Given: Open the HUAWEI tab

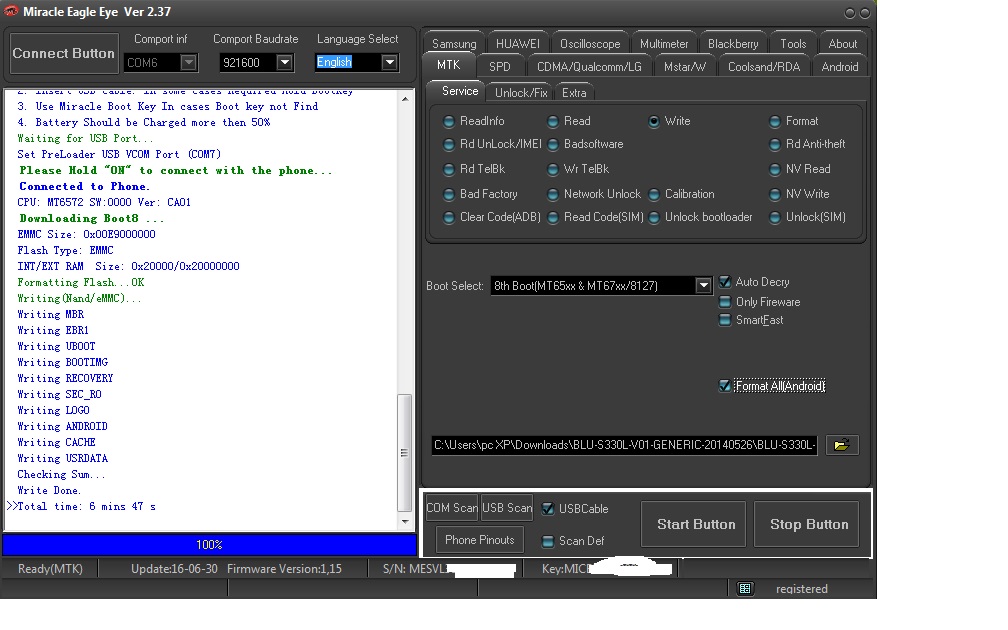Looking at the screenshot, I should (x=518, y=44).
